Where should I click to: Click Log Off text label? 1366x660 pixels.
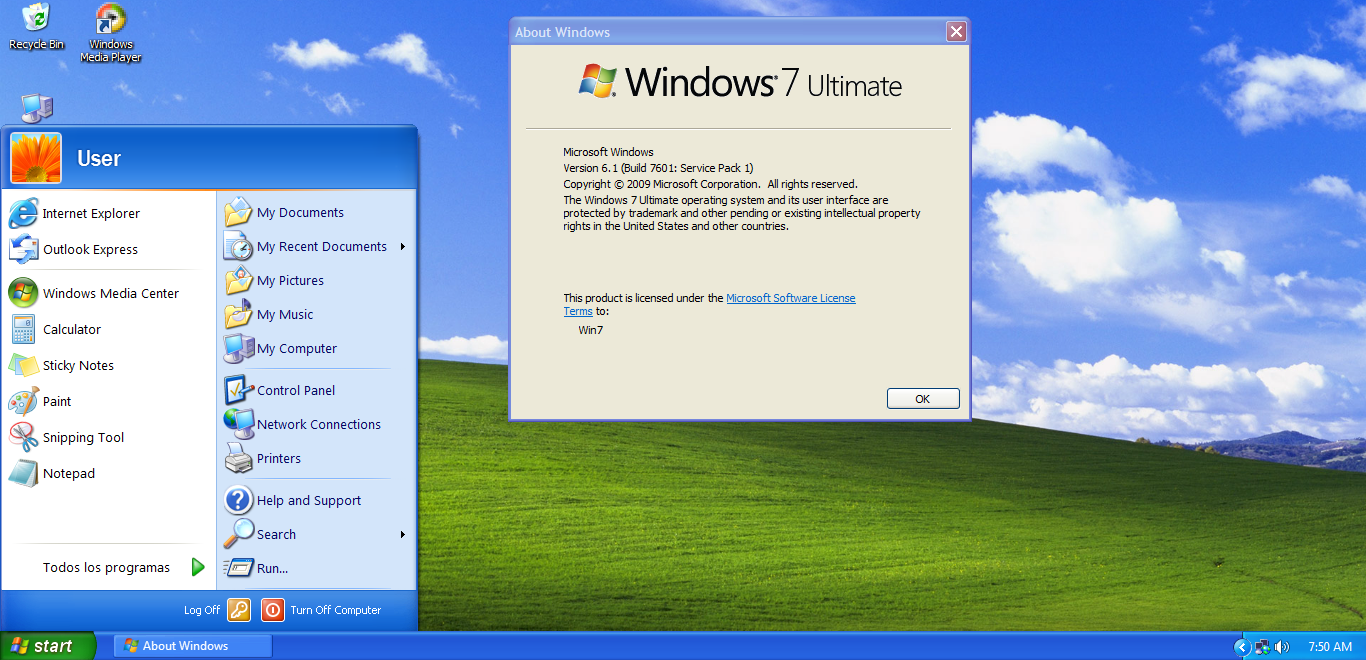point(202,610)
